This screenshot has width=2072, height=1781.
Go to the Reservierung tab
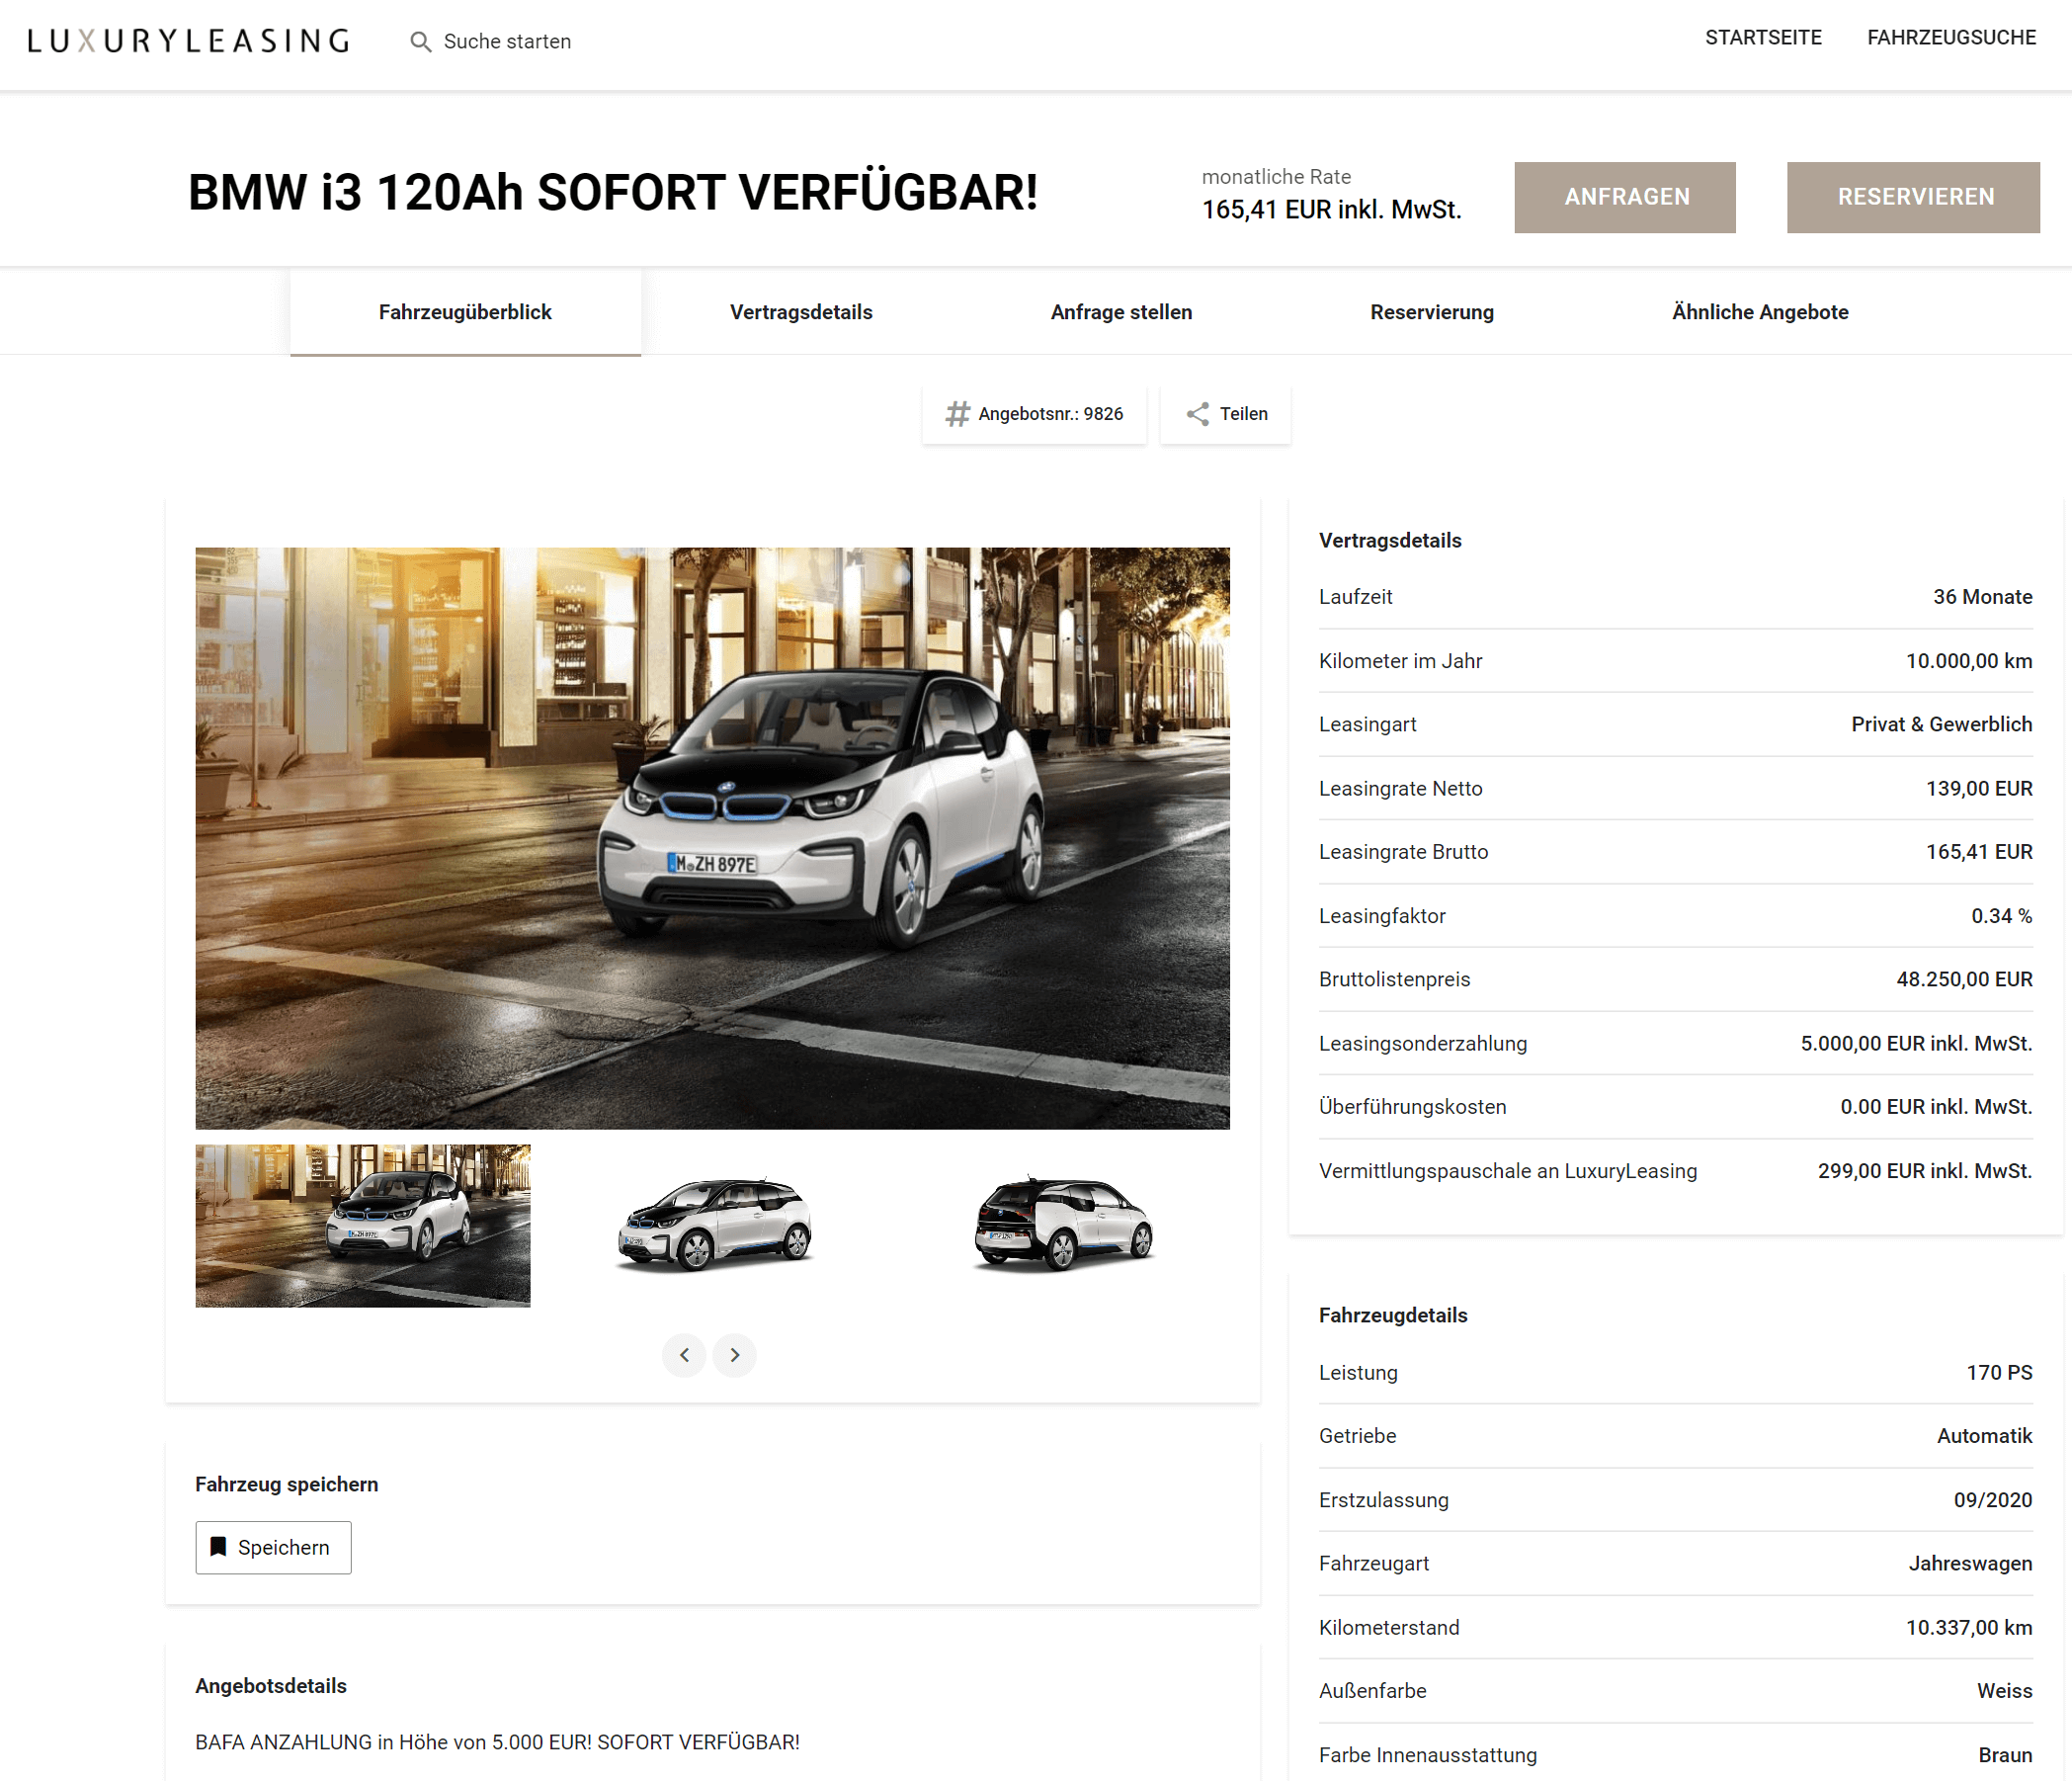tap(1431, 312)
